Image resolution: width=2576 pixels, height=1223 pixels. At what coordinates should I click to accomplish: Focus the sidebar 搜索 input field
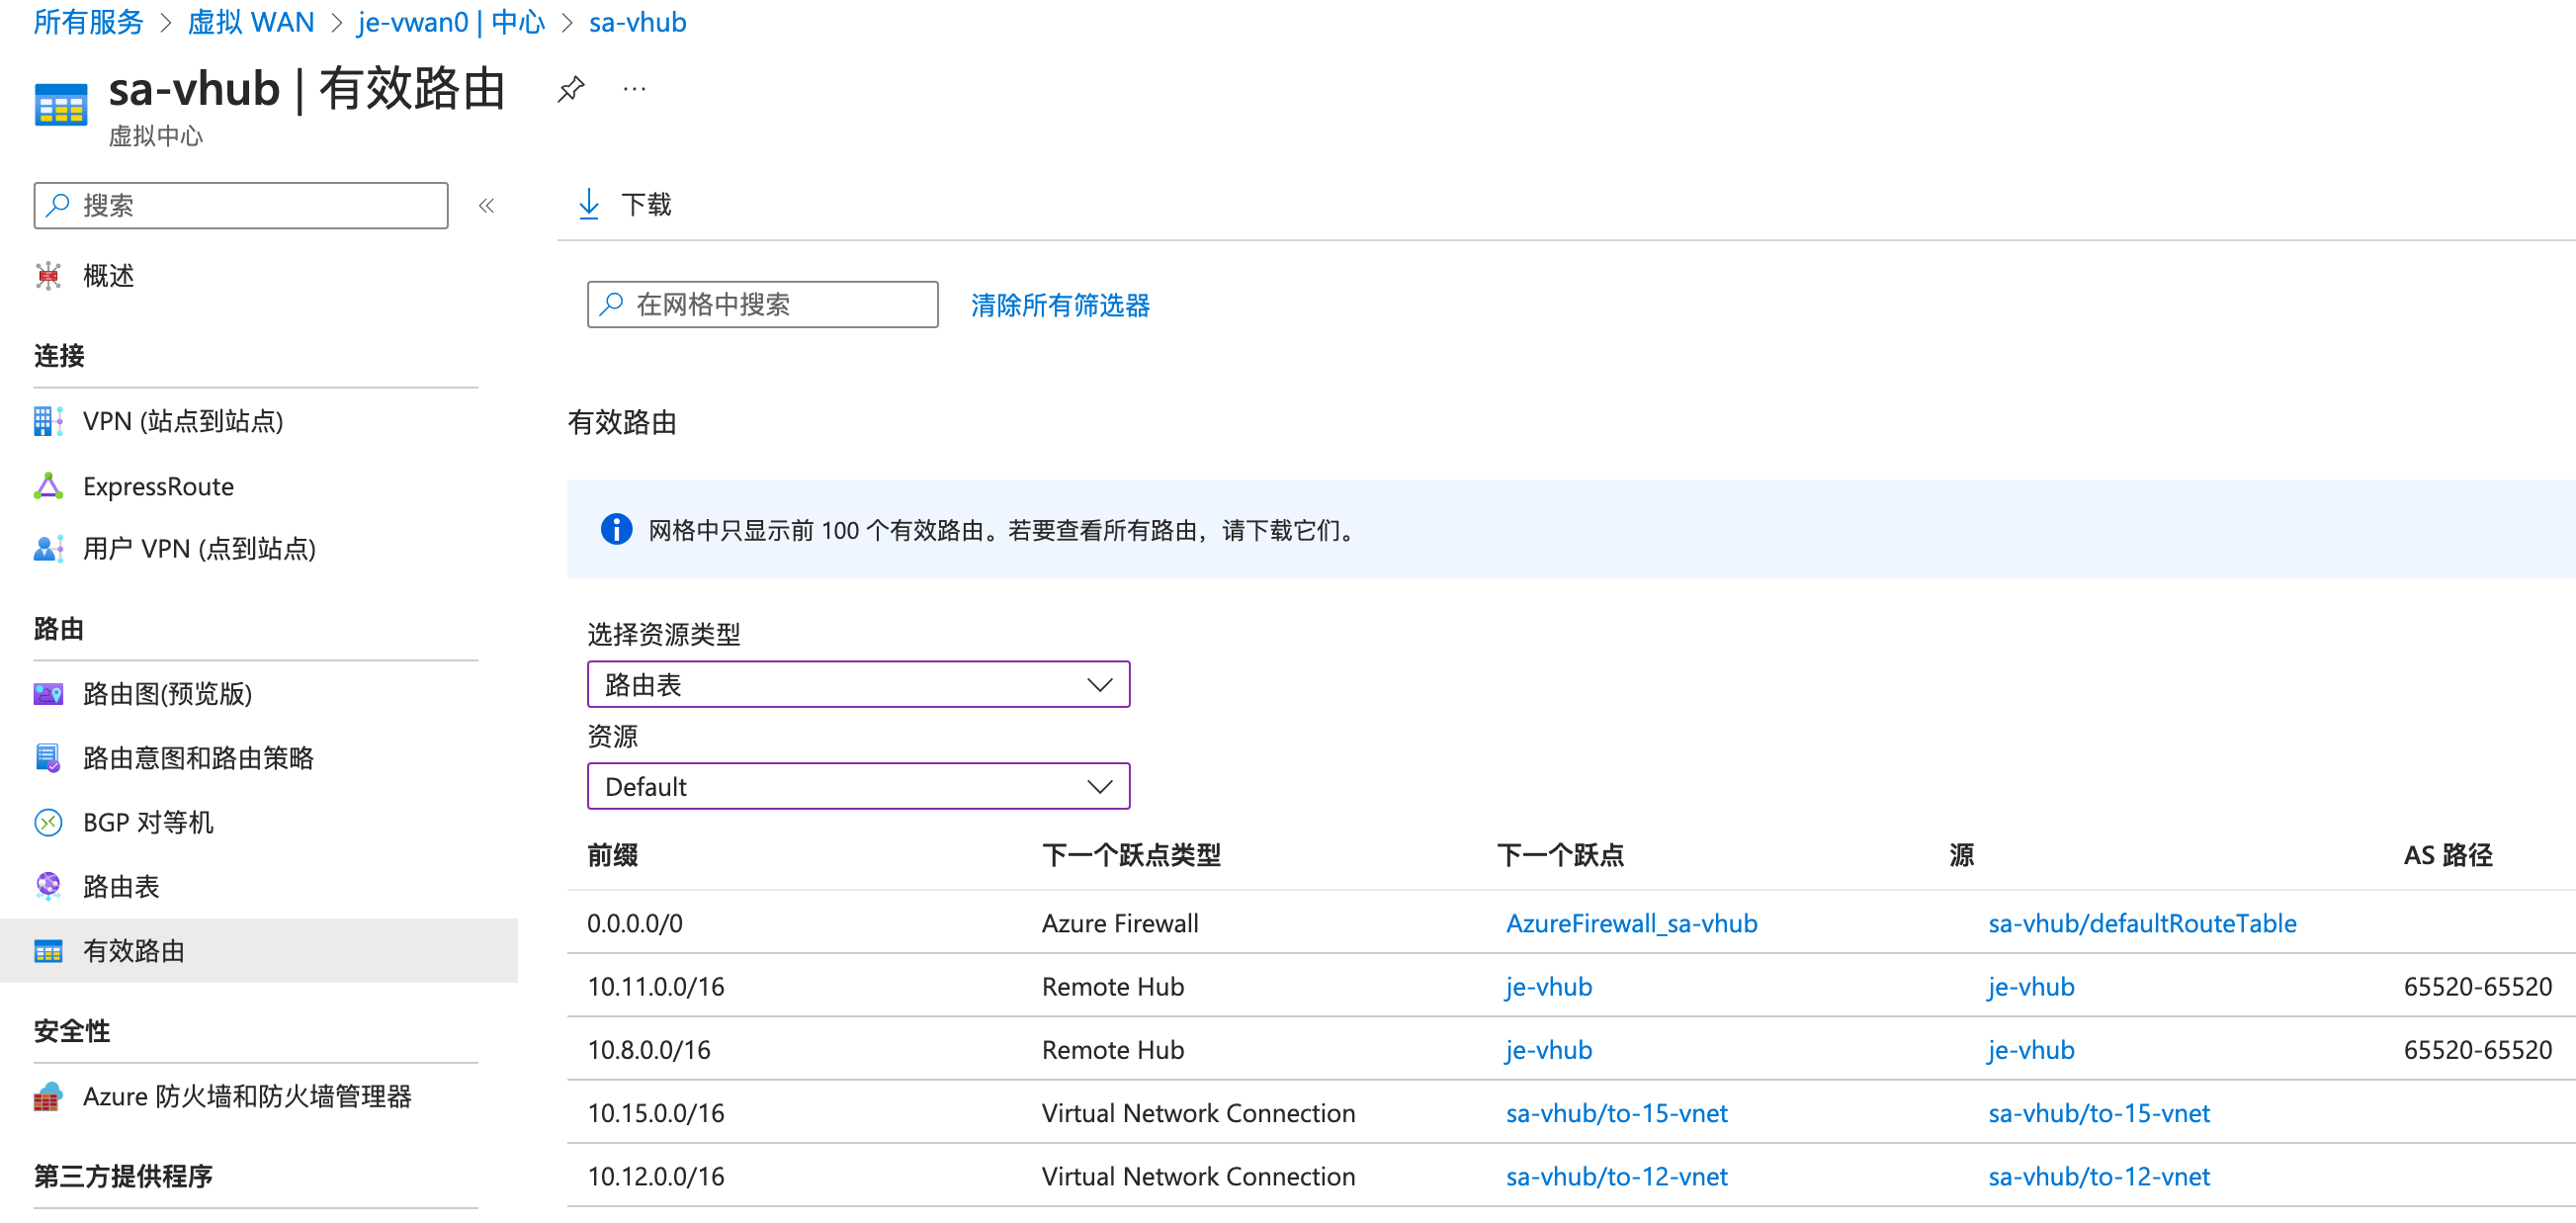point(241,205)
